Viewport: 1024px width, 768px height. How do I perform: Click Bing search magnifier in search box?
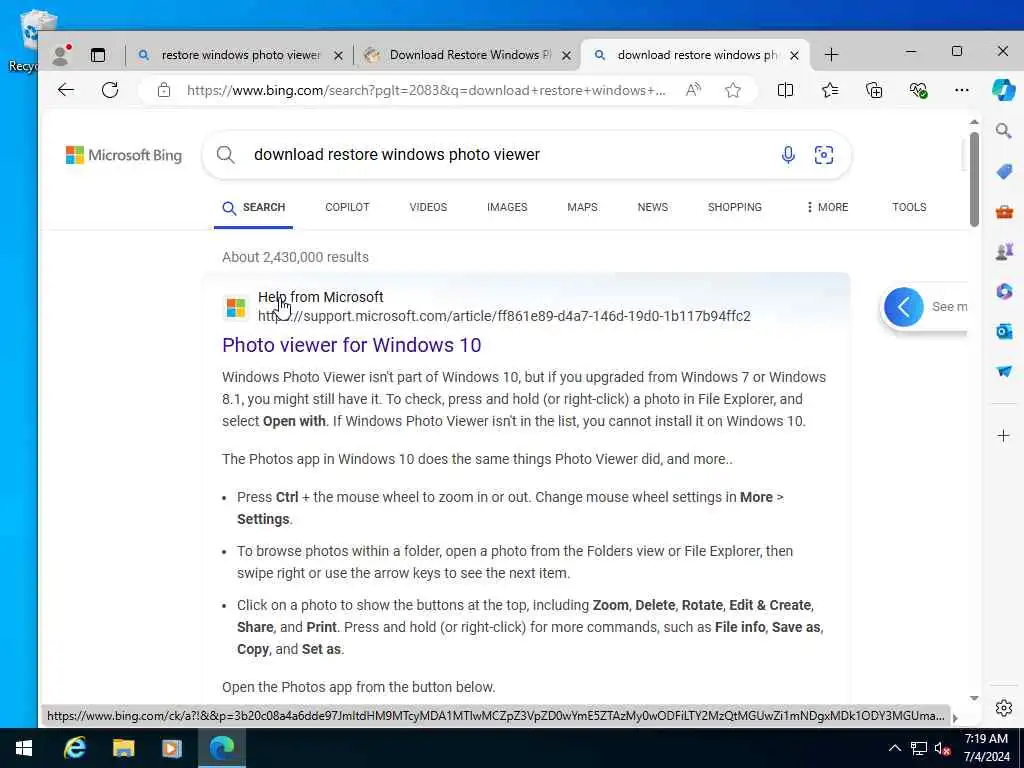tap(225, 155)
